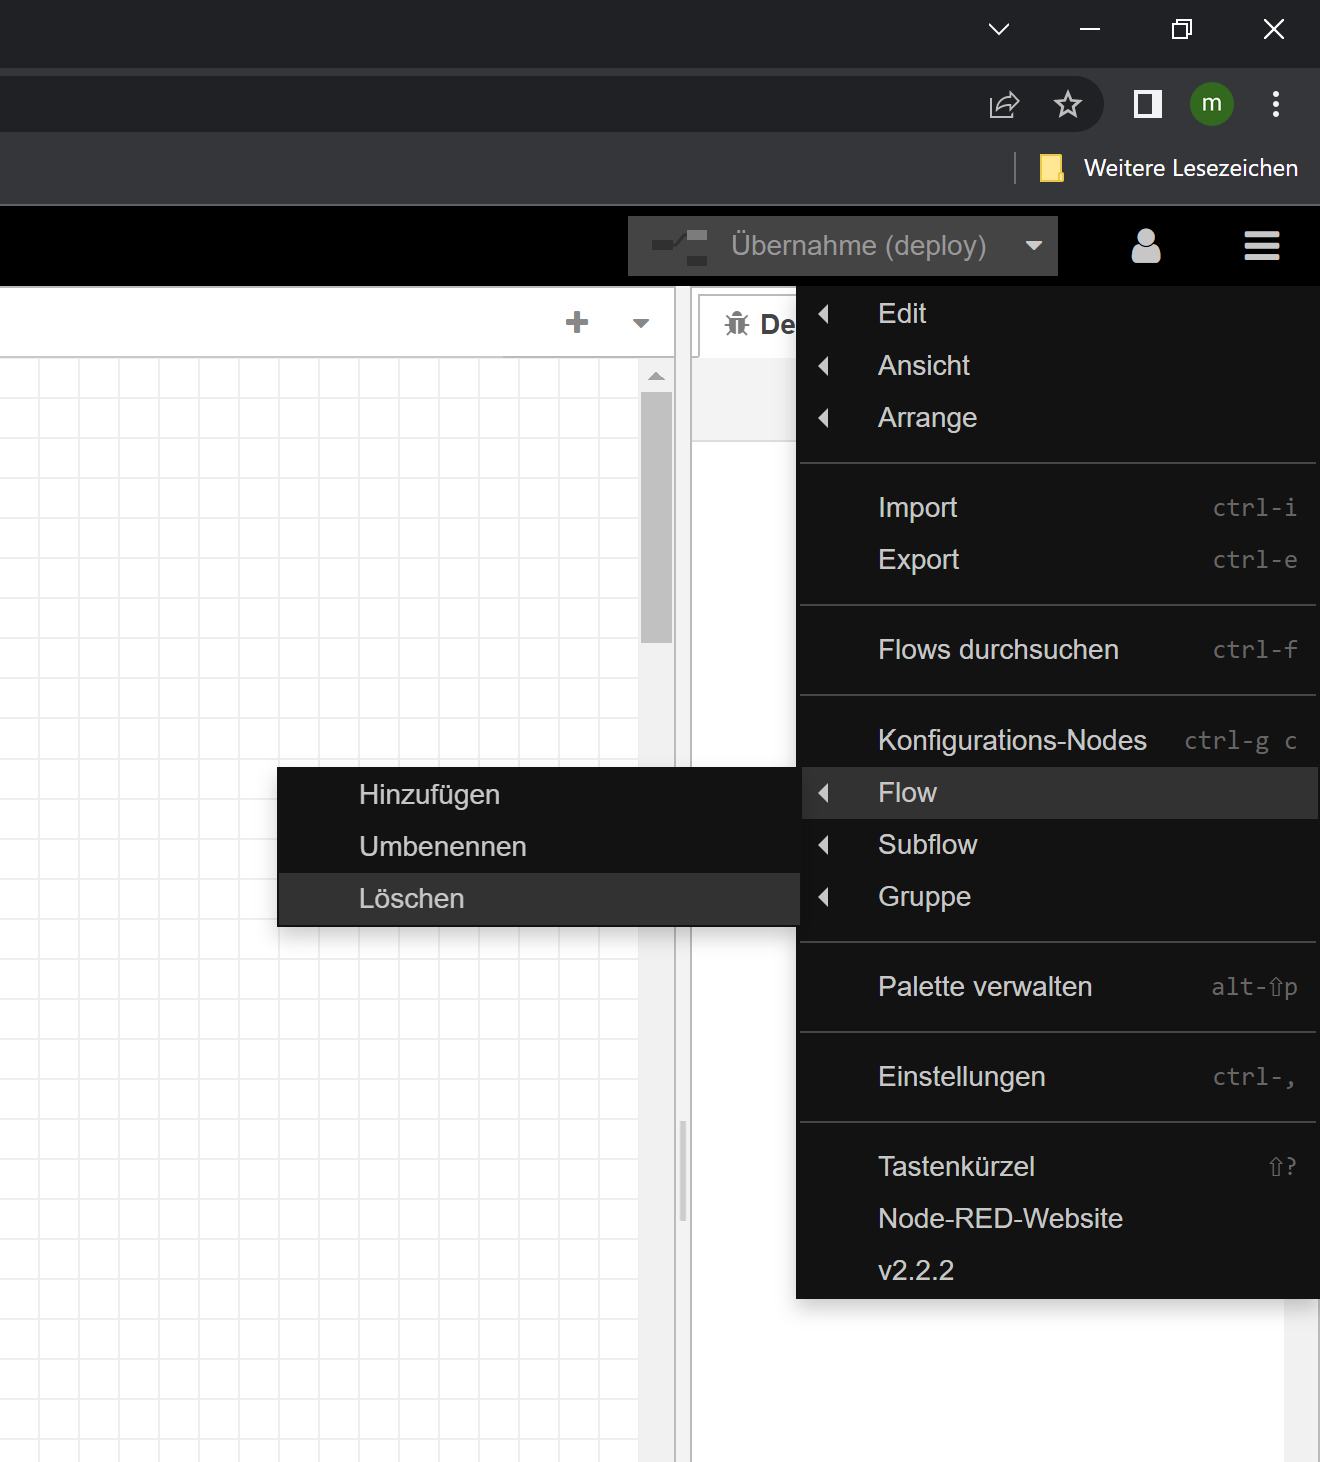Expand the Edit submenu
The width and height of the screenshot is (1320, 1462).
click(1058, 314)
